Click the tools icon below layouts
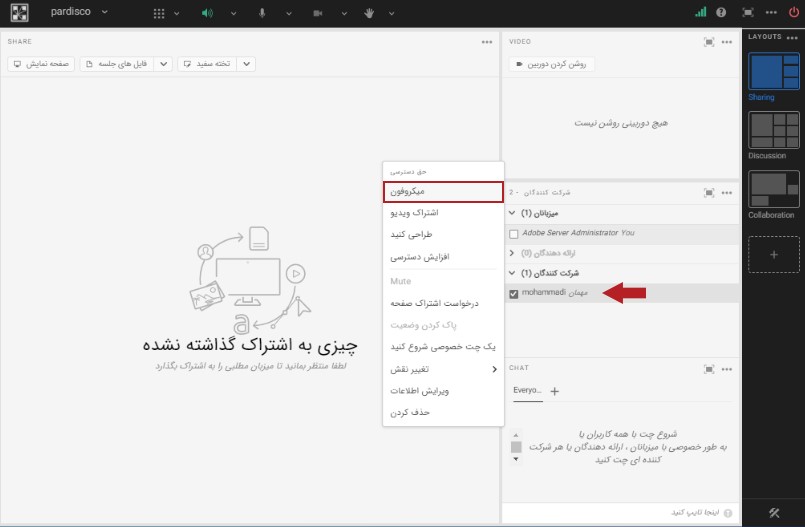The image size is (805, 527). click(774, 513)
